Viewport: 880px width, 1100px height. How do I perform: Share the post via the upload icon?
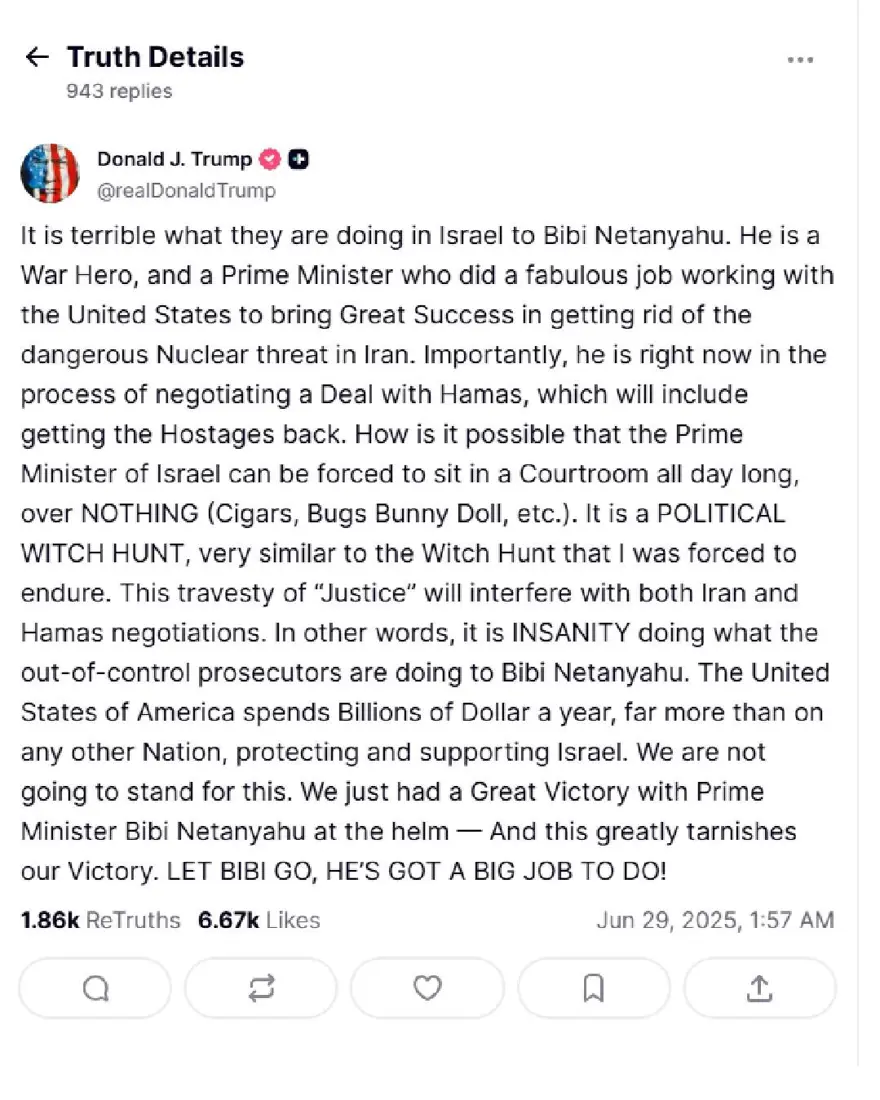click(759, 988)
